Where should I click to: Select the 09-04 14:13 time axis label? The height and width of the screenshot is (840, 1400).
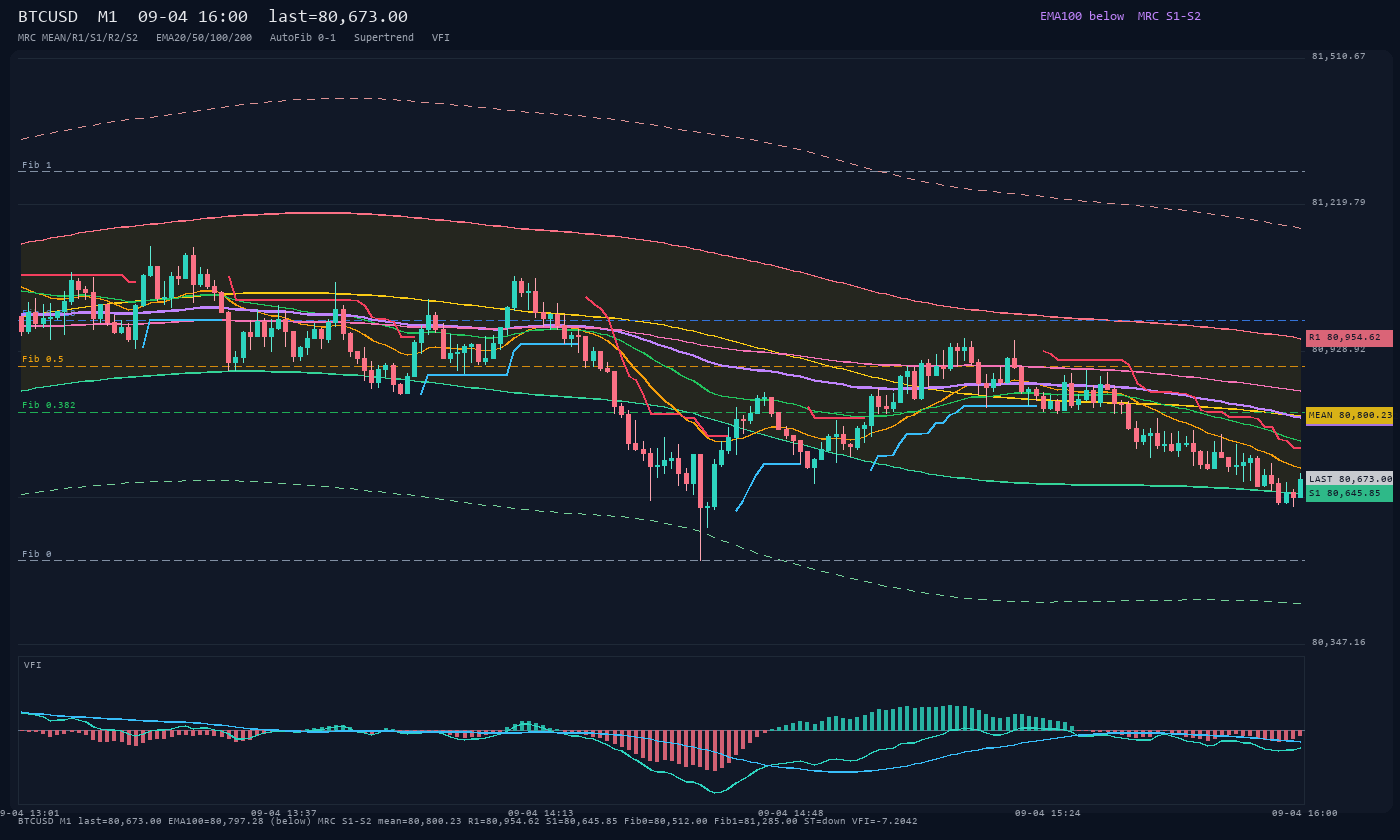coord(541,813)
